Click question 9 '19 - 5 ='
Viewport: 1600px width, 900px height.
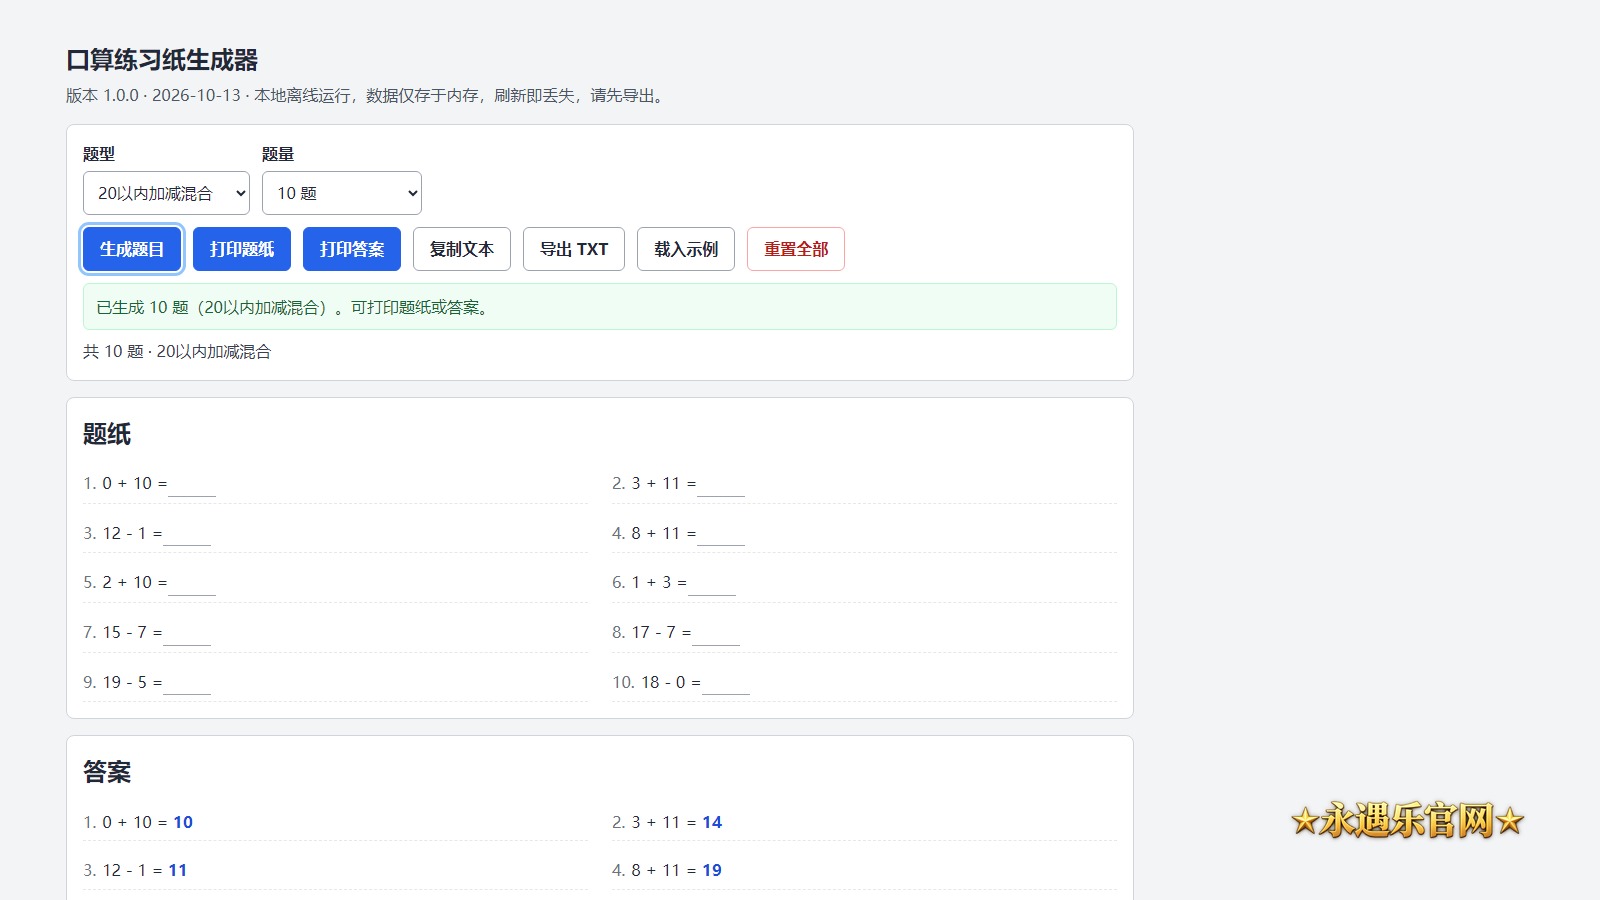click(x=335, y=682)
